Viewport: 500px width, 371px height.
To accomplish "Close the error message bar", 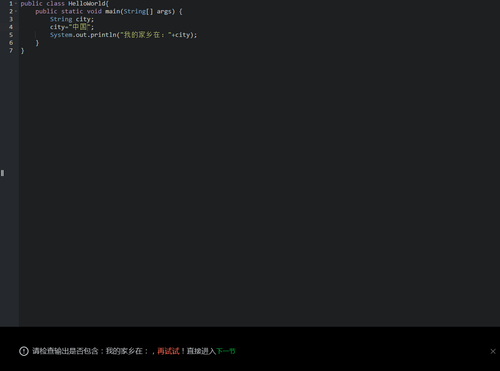I will pyautogui.click(x=493, y=351).
